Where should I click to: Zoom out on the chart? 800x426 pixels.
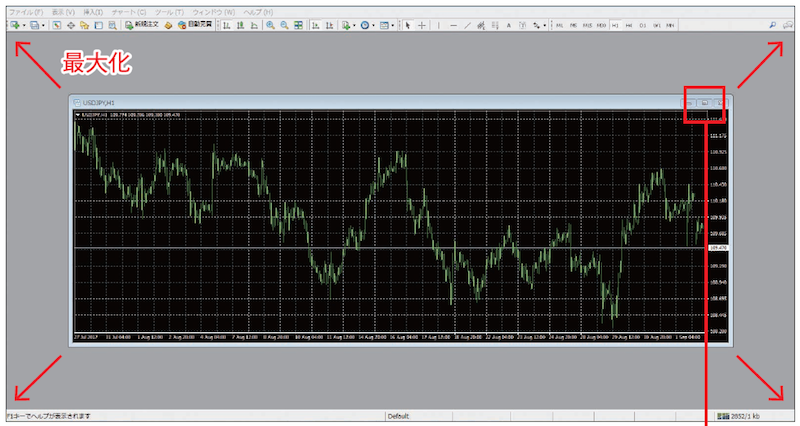pyautogui.click(x=284, y=25)
